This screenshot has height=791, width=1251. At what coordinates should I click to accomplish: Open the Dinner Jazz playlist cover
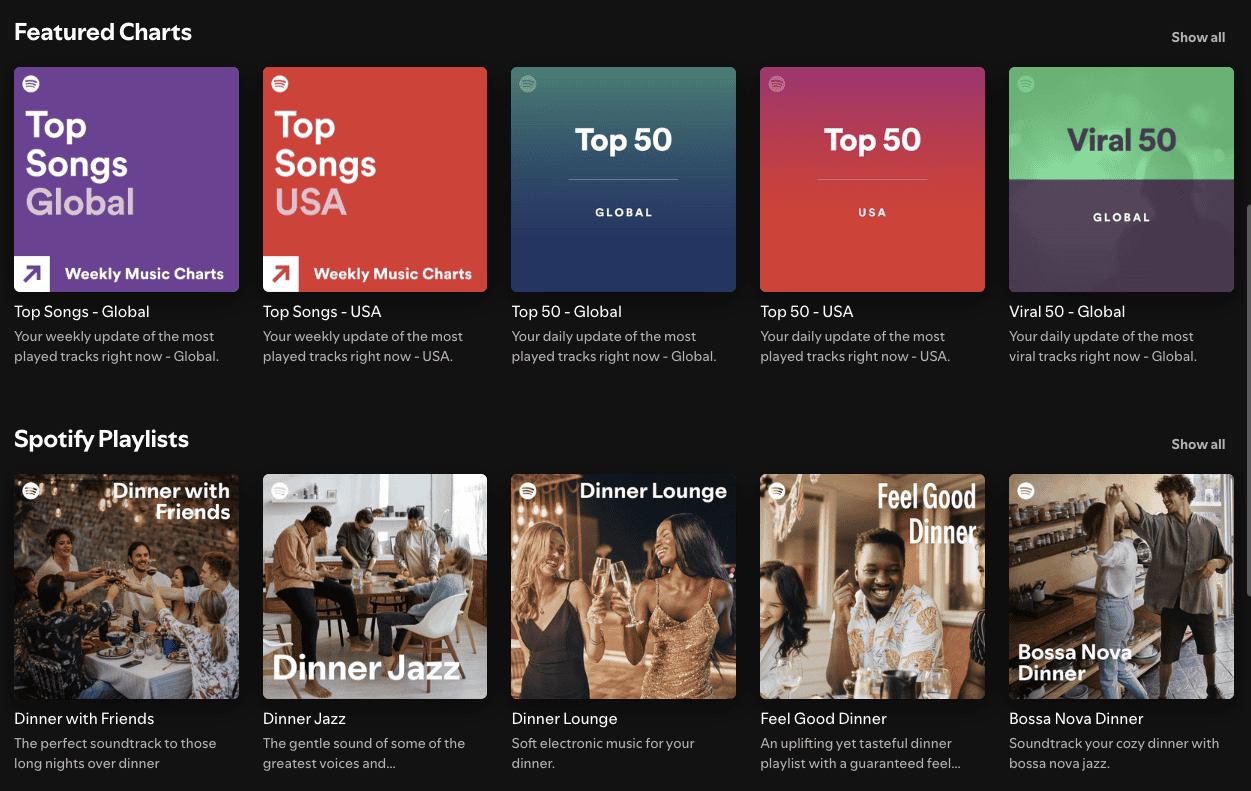click(x=374, y=586)
